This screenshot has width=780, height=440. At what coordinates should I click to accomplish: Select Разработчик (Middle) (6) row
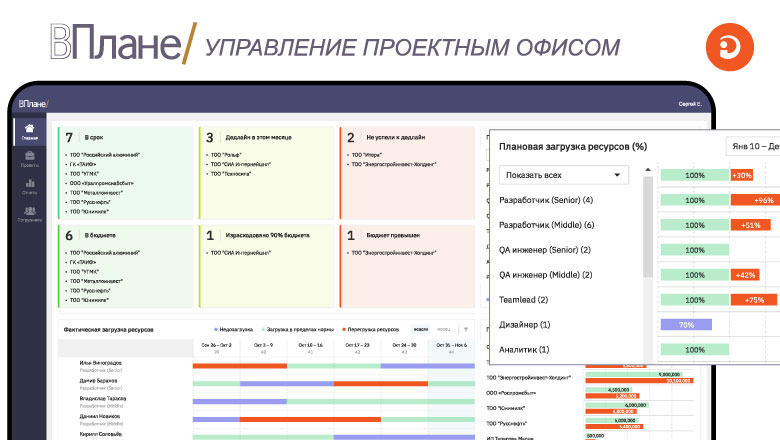click(547, 225)
